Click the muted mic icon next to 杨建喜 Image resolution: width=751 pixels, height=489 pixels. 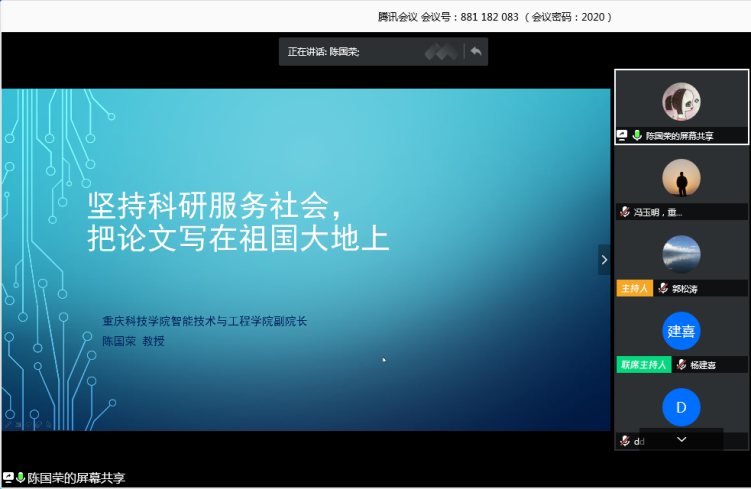[681, 365]
